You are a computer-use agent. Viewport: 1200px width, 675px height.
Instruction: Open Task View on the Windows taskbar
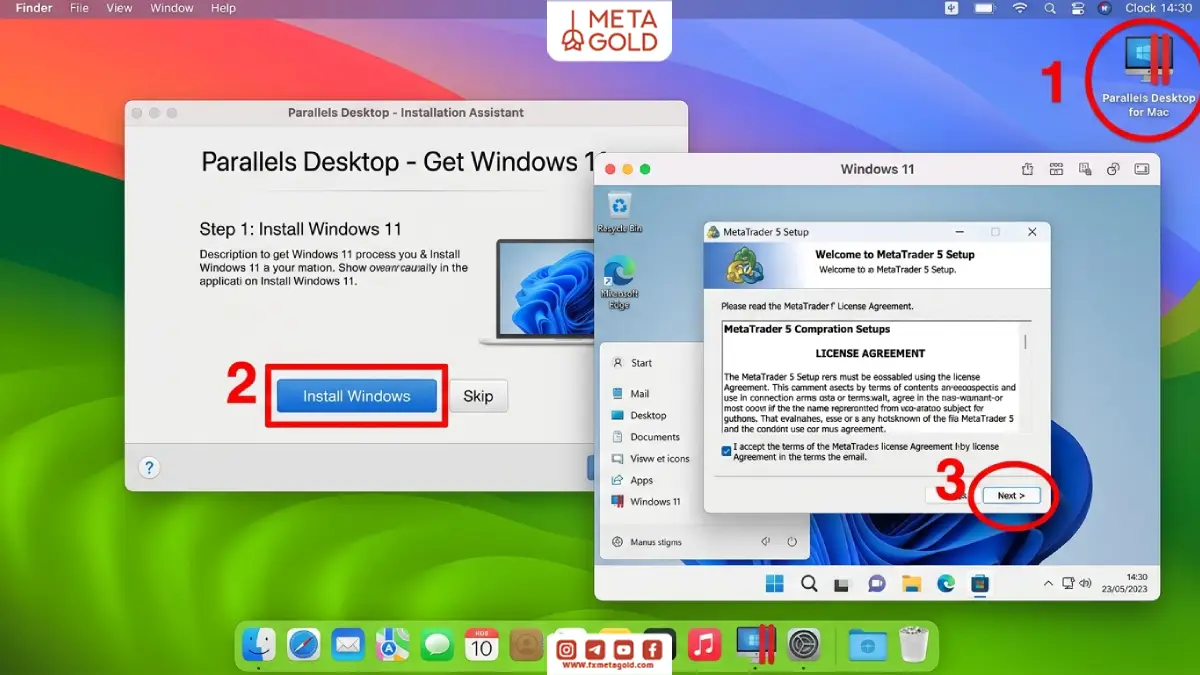point(843,584)
